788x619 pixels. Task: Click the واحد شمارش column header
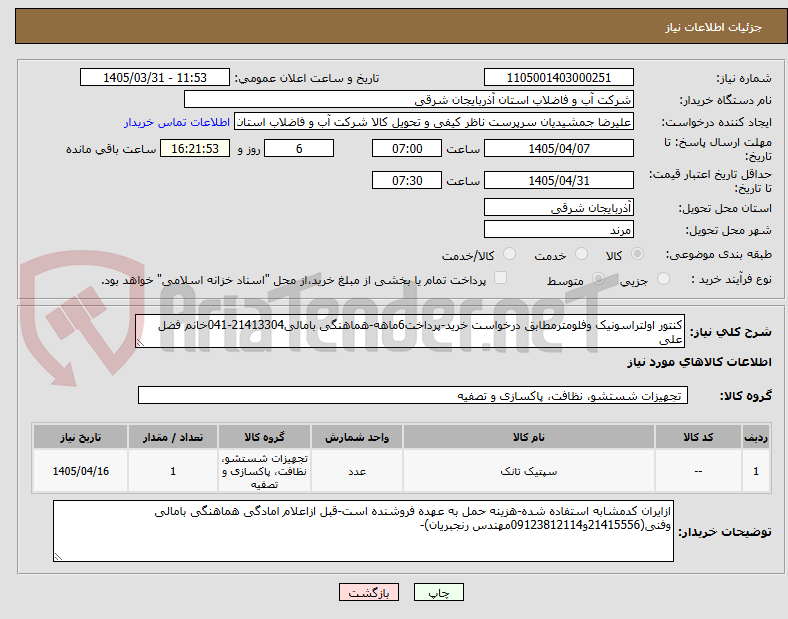[357, 437]
